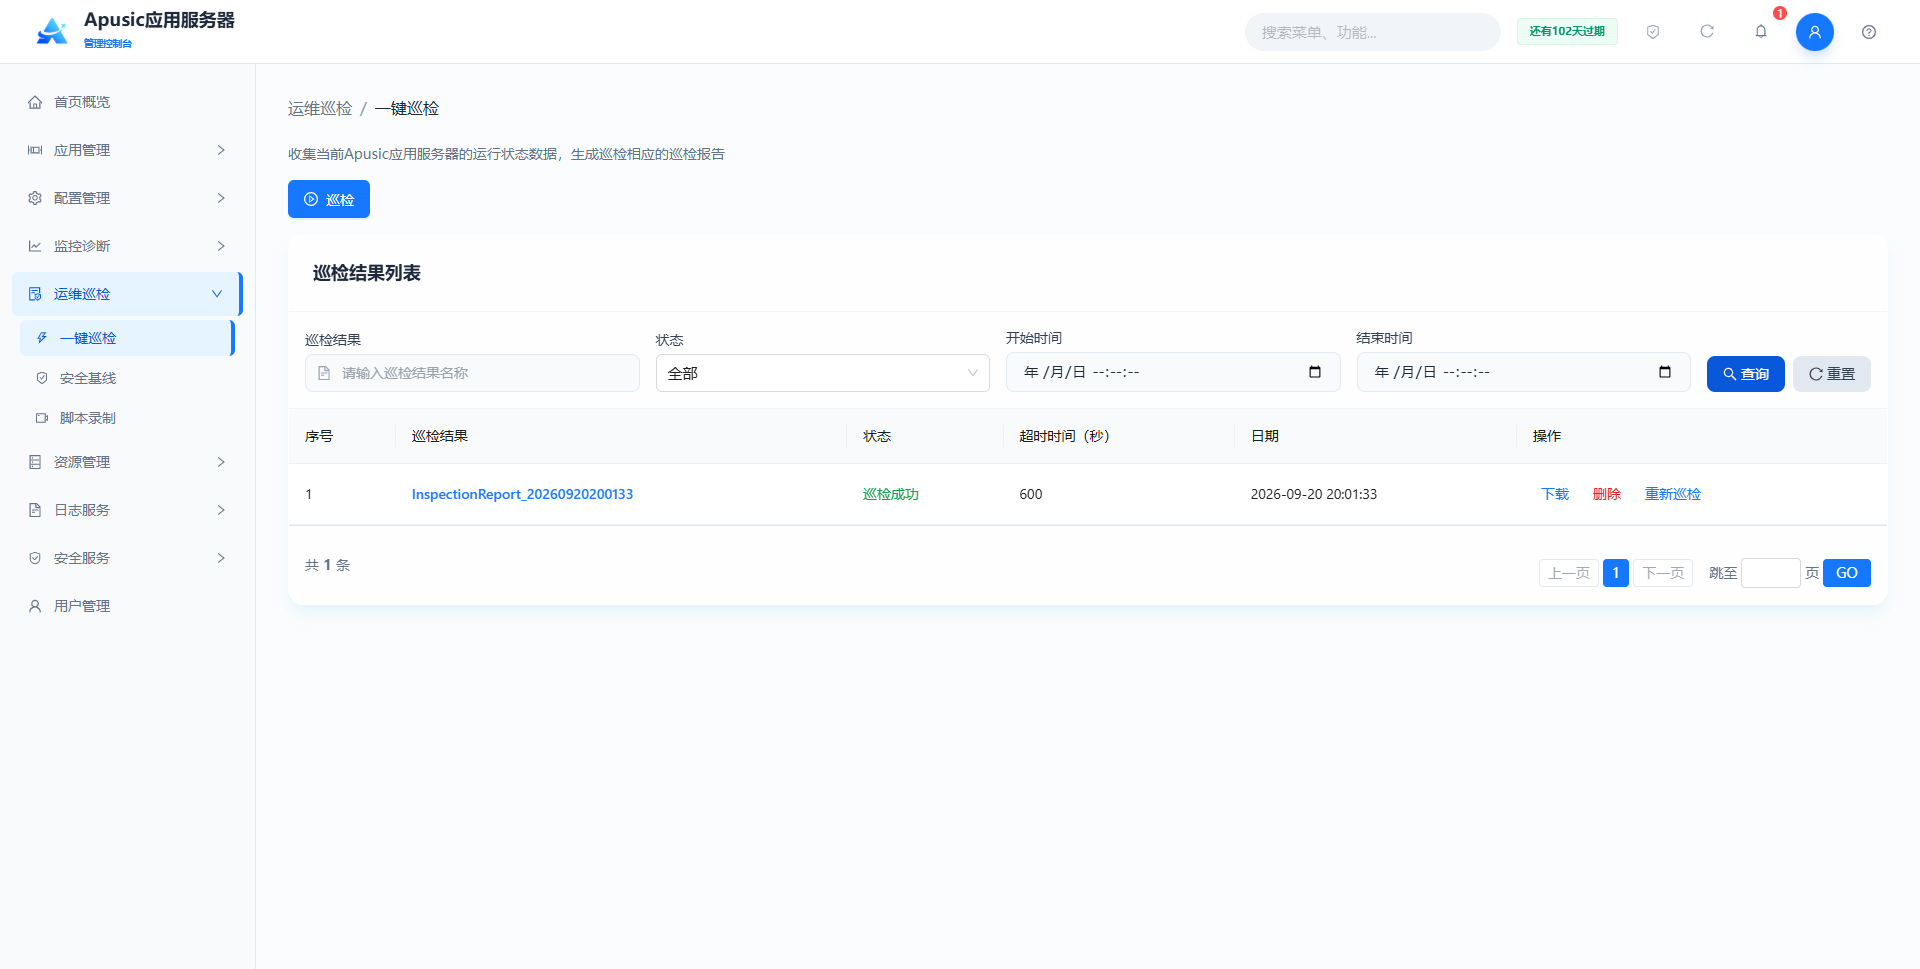Click the GO jump button

[1847, 573]
